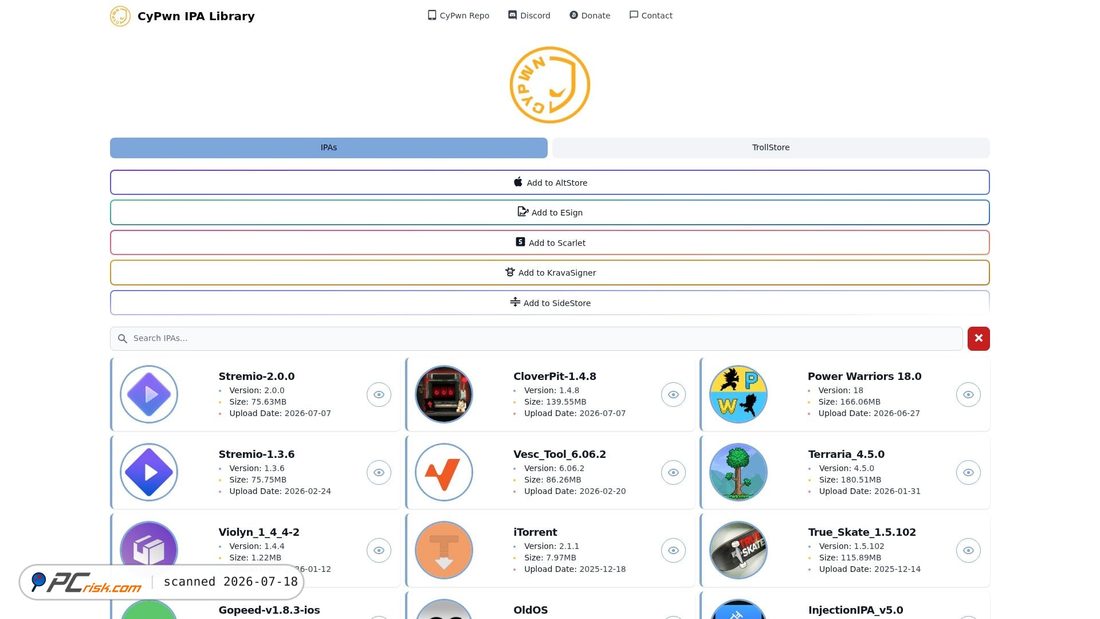Open the CloverPit-1.4.8 app icon

(443, 394)
